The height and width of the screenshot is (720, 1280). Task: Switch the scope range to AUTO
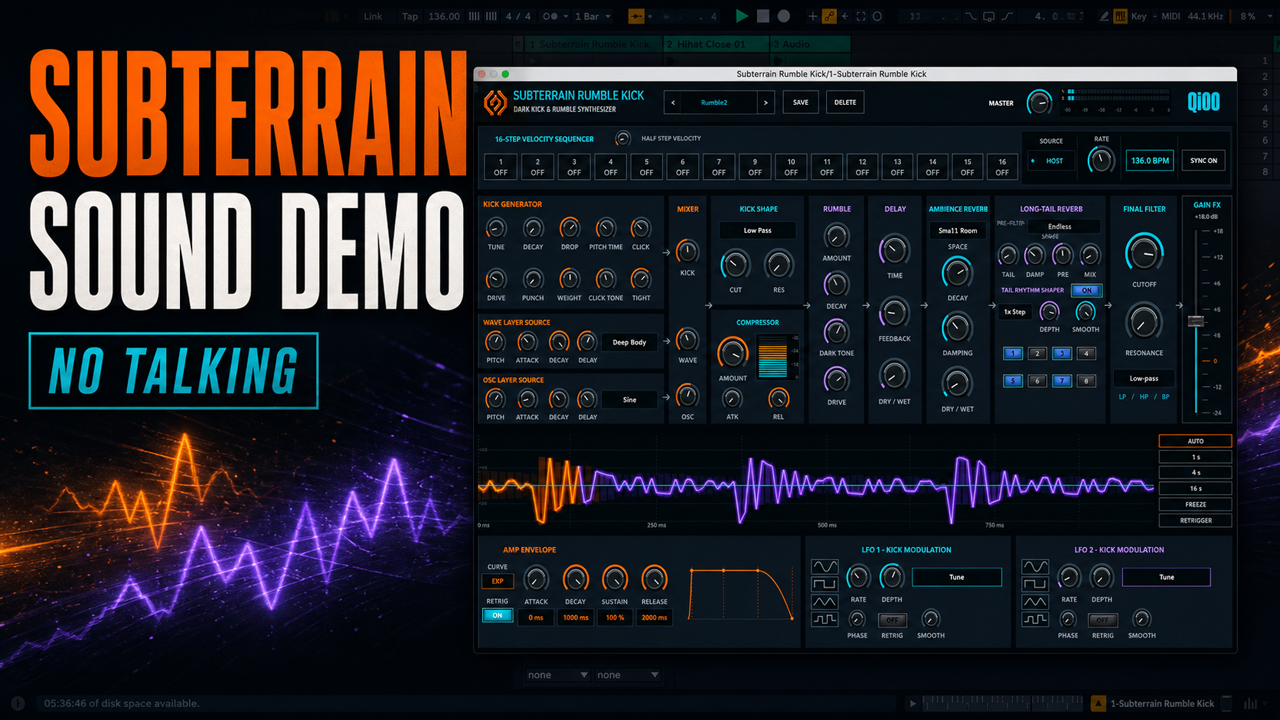click(x=1196, y=441)
